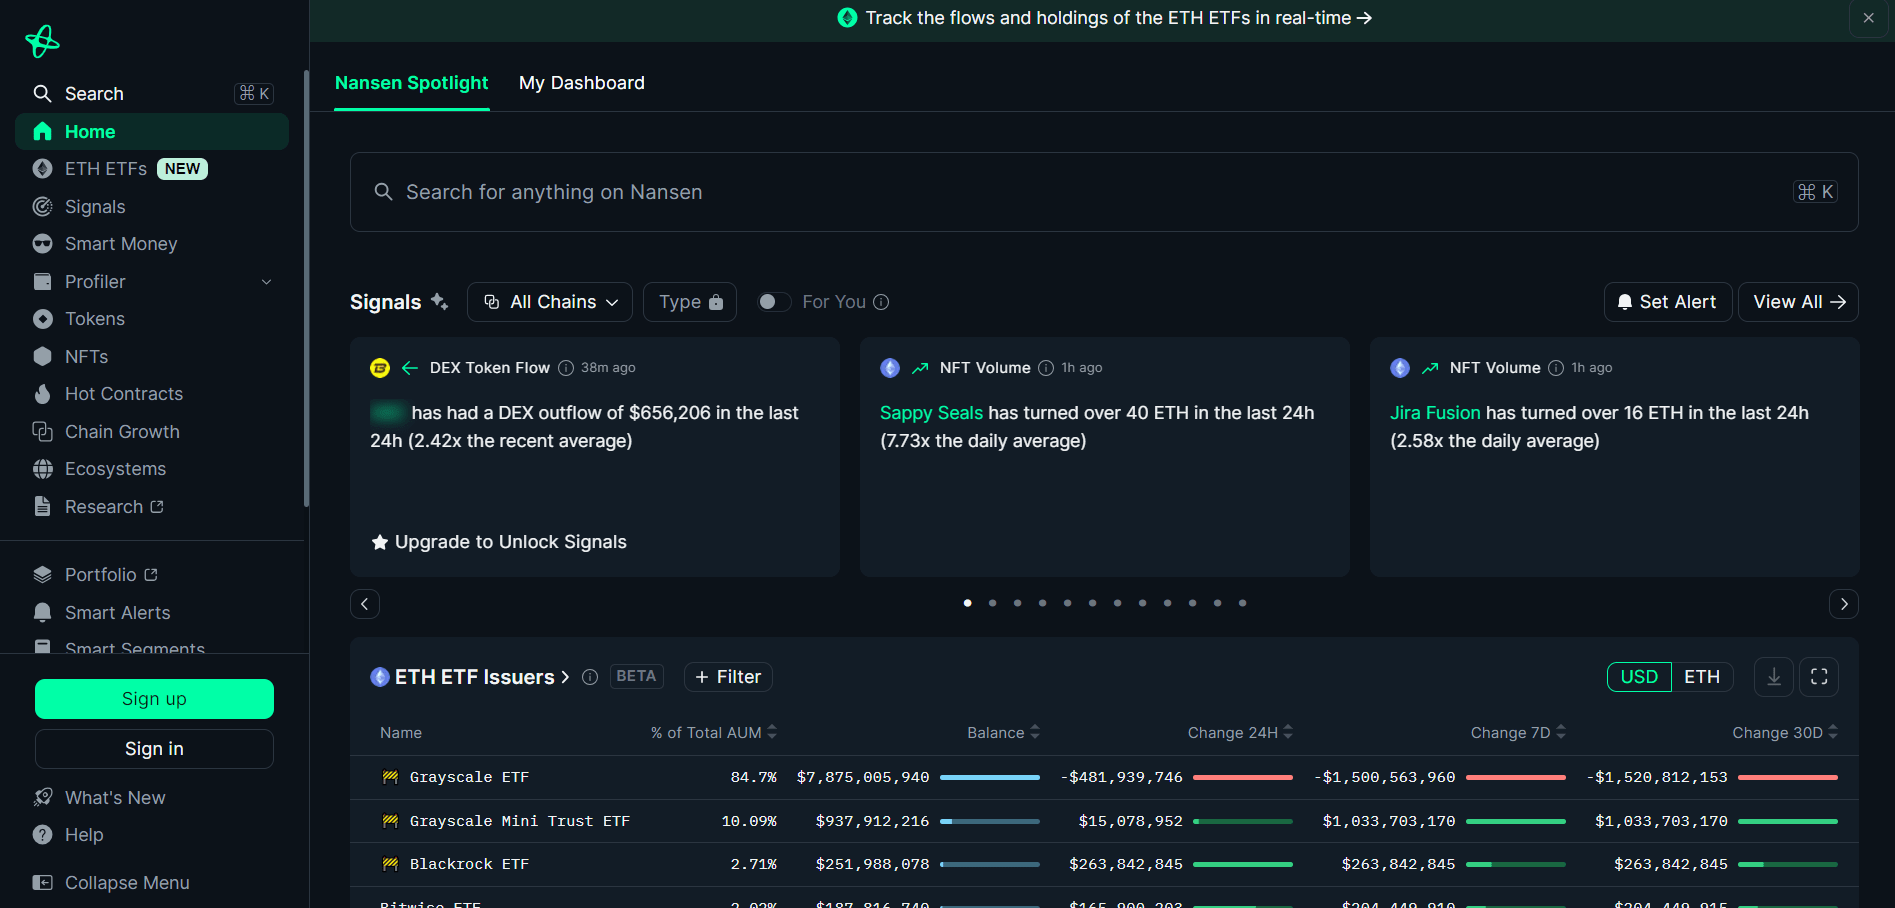Click Grayscale ETF red 24H change bar
Image resolution: width=1895 pixels, height=908 pixels.
1243,777
